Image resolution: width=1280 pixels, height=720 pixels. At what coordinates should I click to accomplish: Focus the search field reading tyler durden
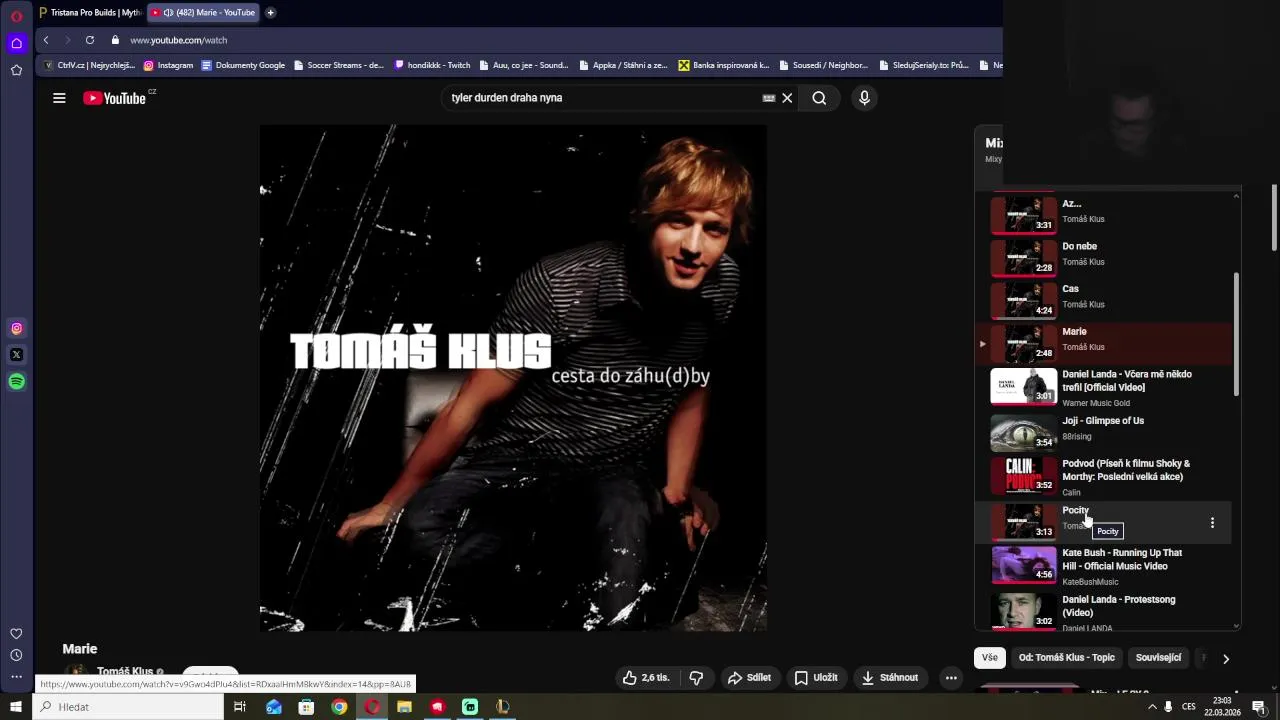(600, 98)
